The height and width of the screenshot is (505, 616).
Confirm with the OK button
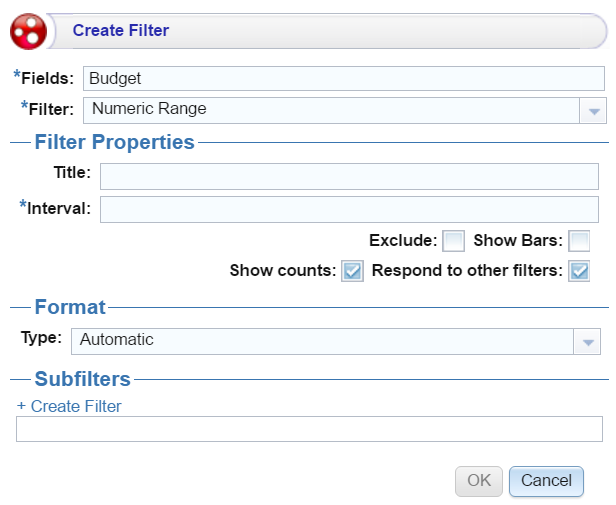479,481
